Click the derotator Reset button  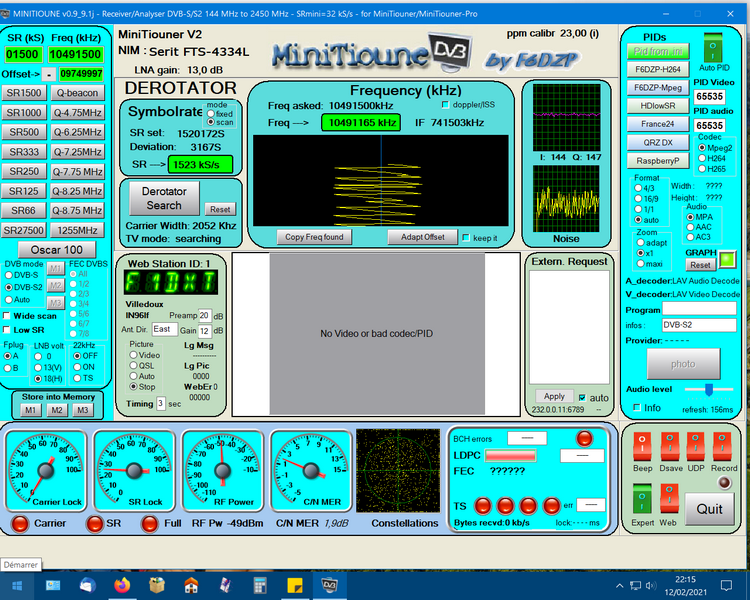tap(220, 209)
